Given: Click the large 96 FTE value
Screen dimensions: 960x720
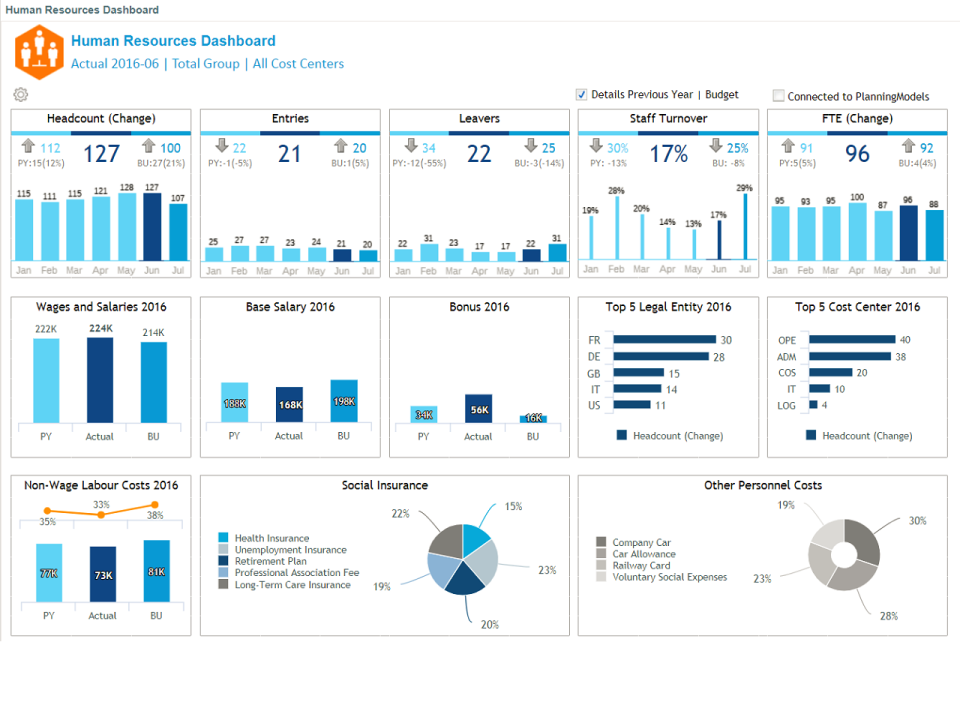Looking at the screenshot, I should (x=857, y=154).
